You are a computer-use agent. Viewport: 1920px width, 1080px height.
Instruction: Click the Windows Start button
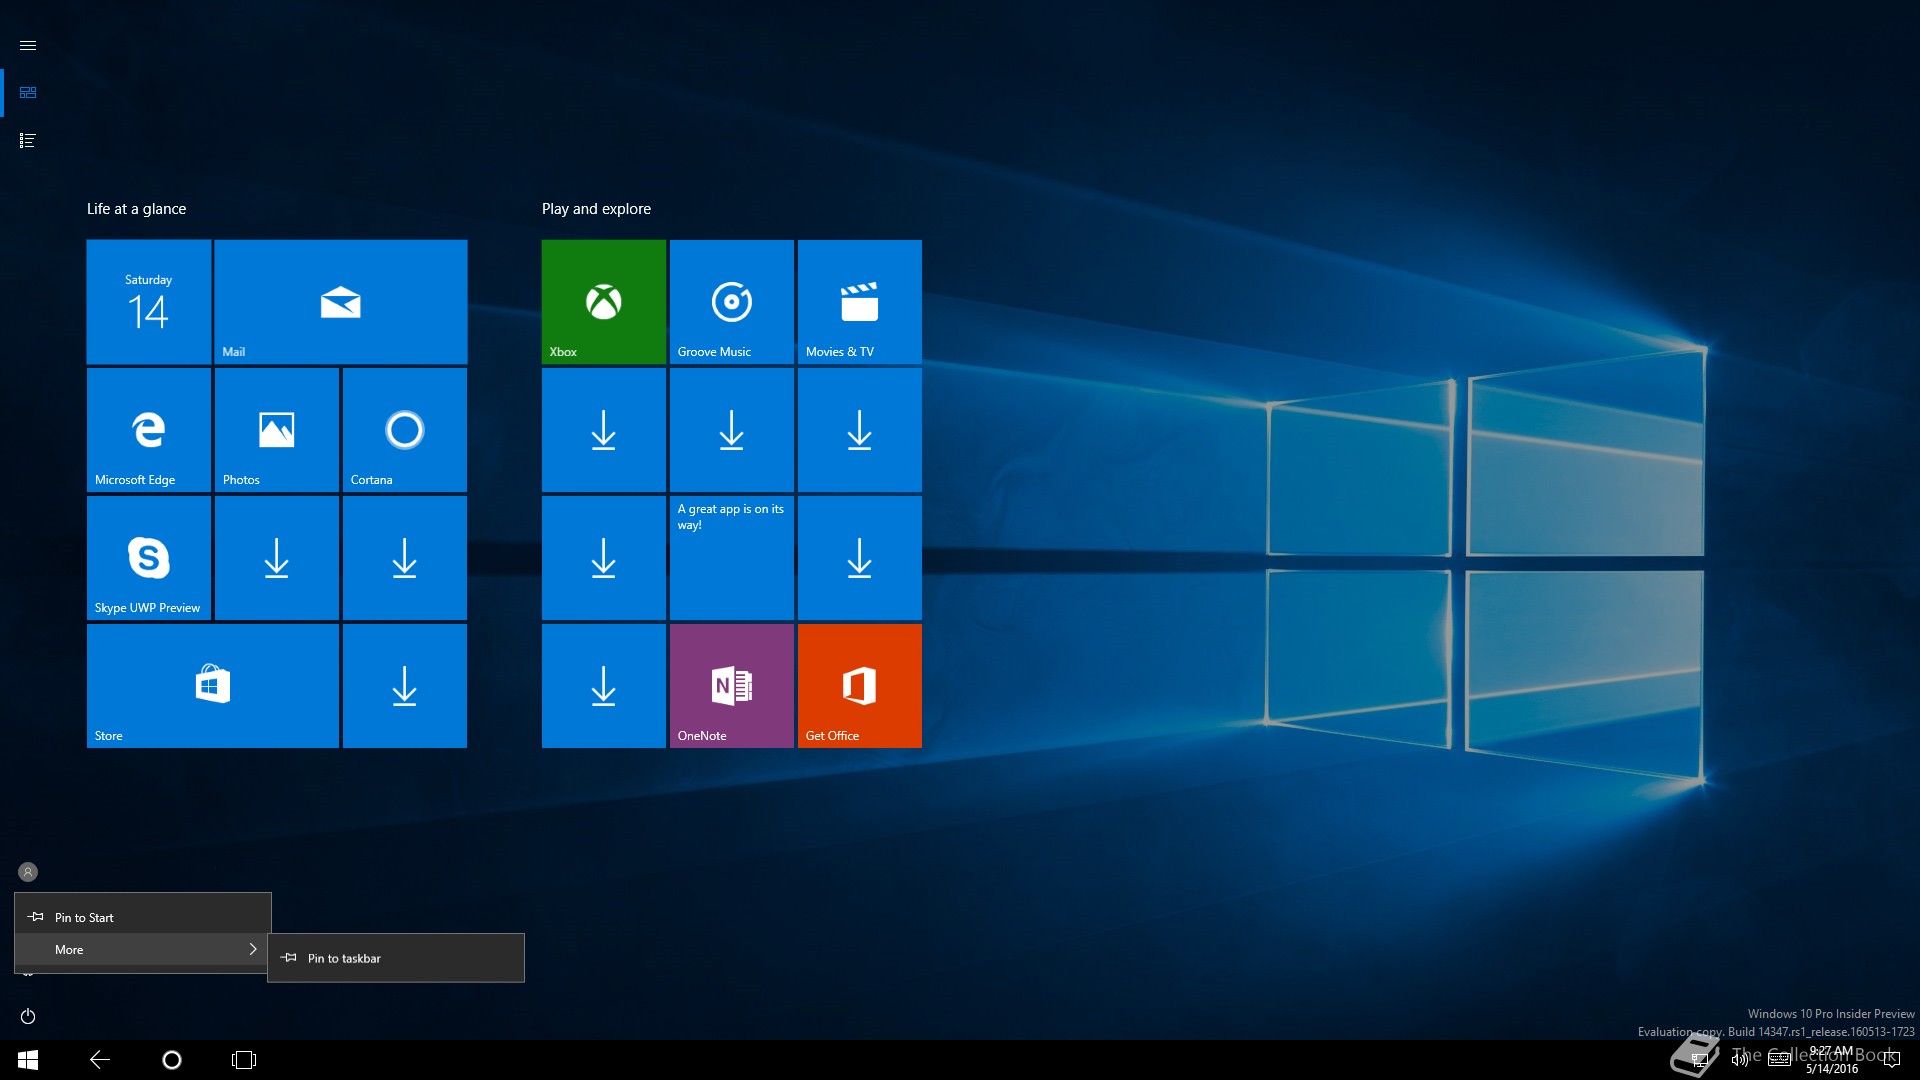[28, 1060]
